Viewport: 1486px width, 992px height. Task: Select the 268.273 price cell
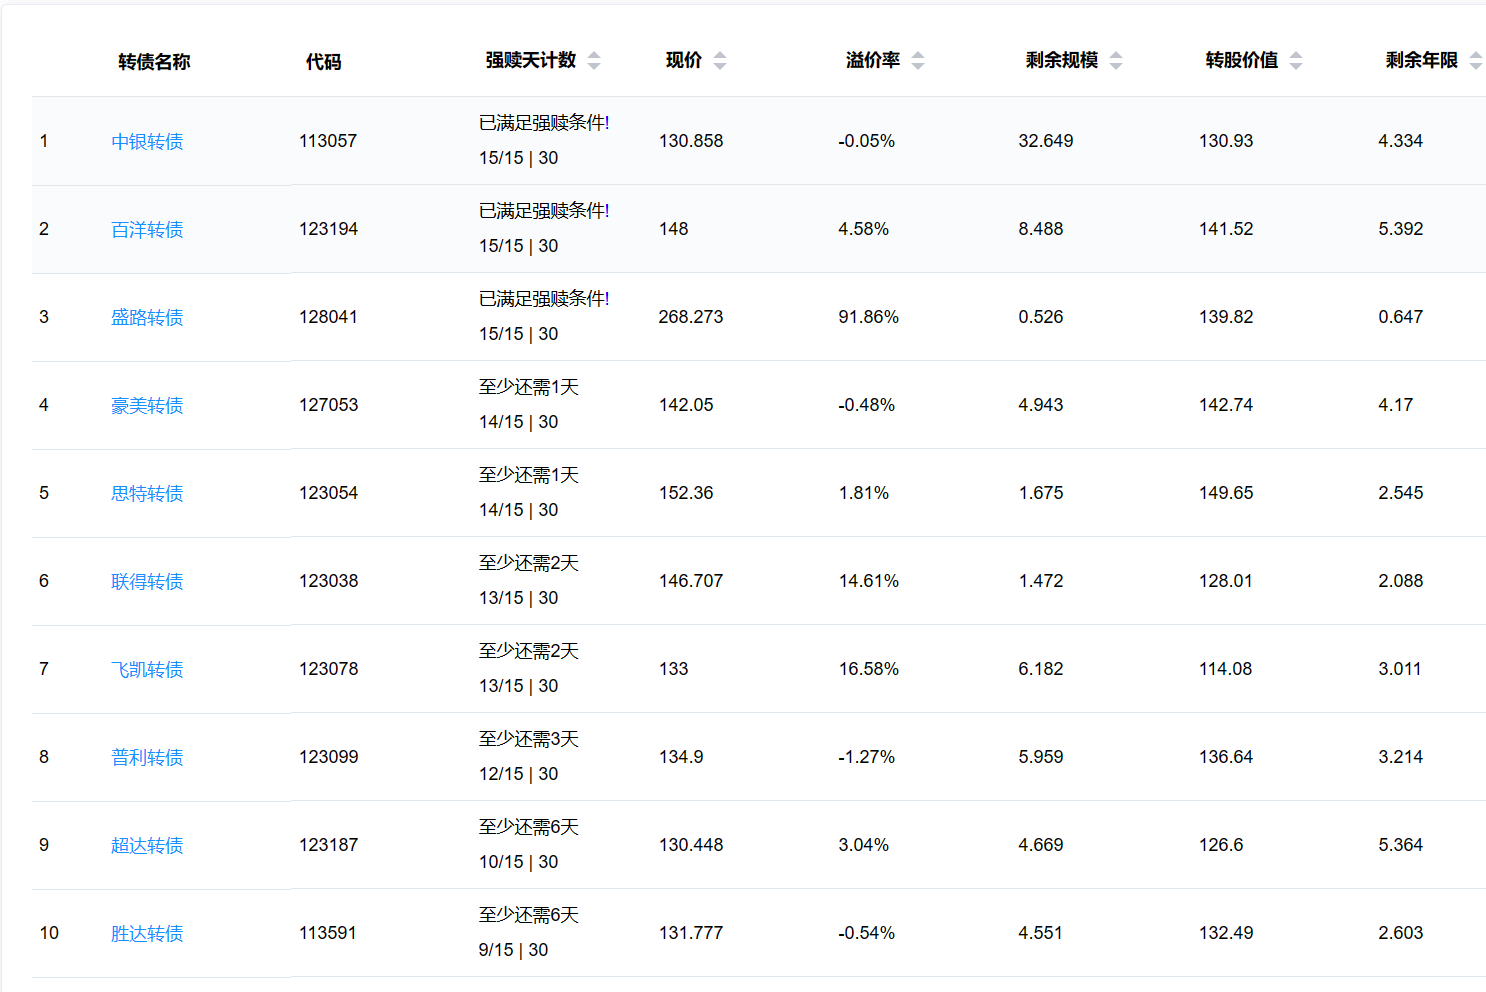coord(690,317)
